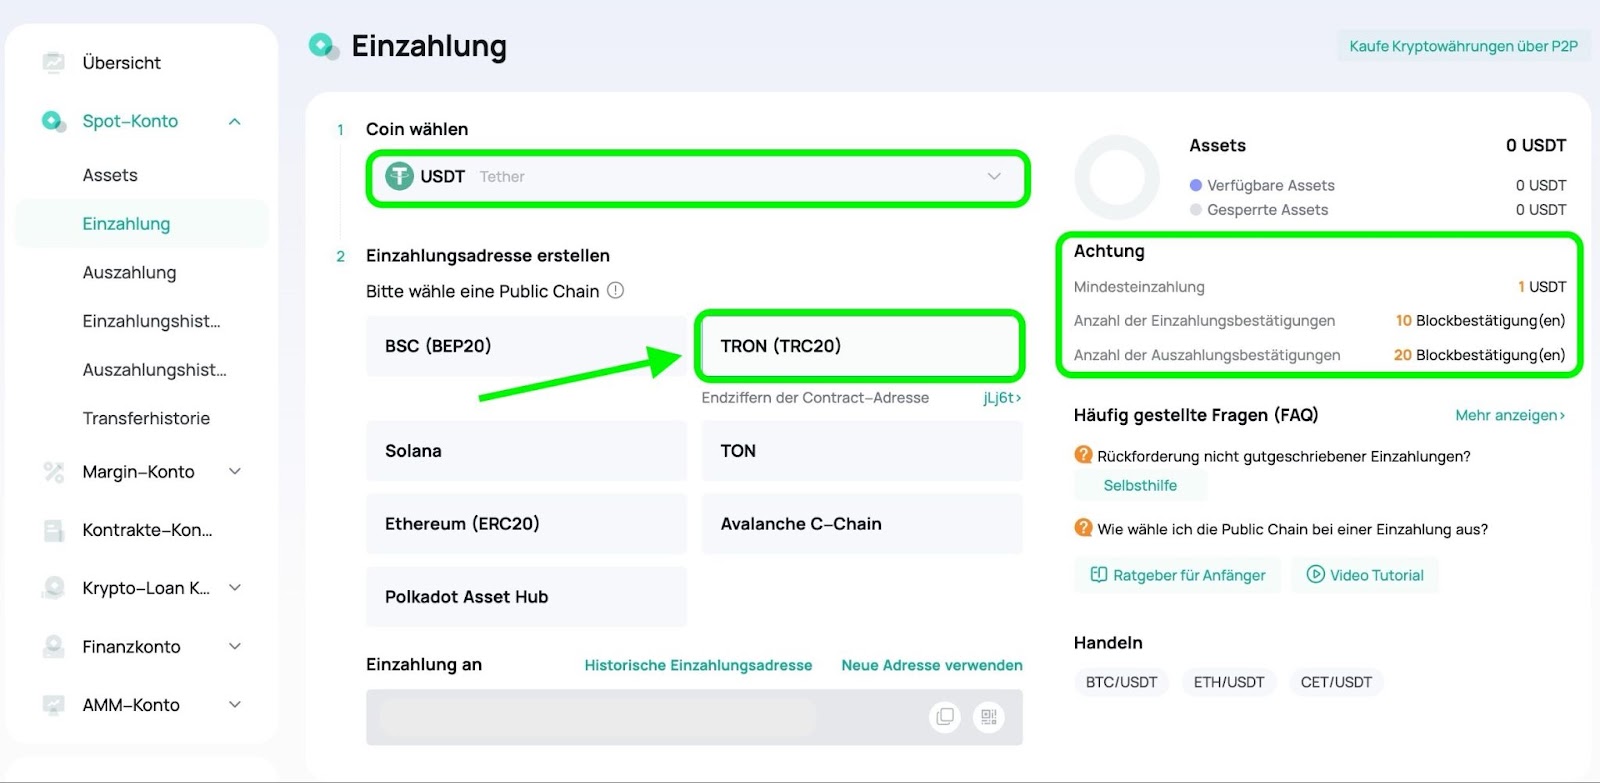Click Neue Adresse verwenden link
1600x783 pixels.
[x=932, y=665]
